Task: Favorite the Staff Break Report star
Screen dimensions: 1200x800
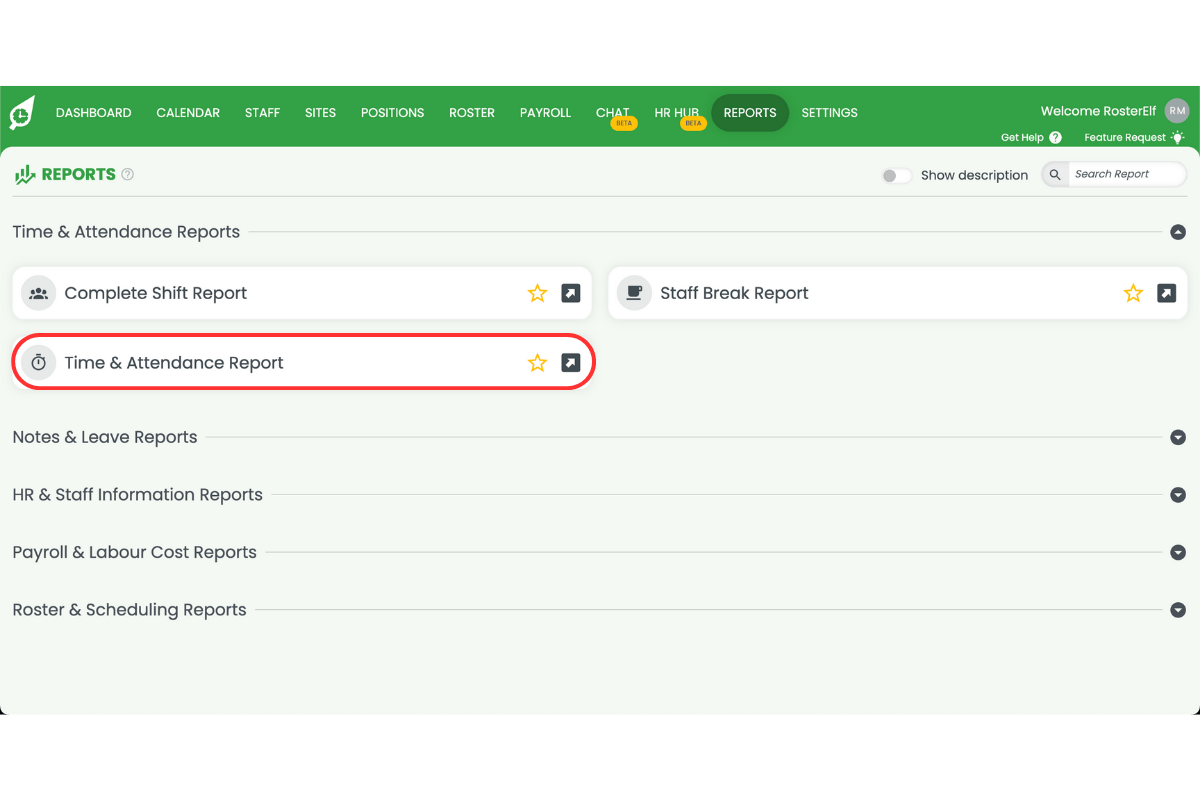Action: pyautogui.click(x=1132, y=292)
